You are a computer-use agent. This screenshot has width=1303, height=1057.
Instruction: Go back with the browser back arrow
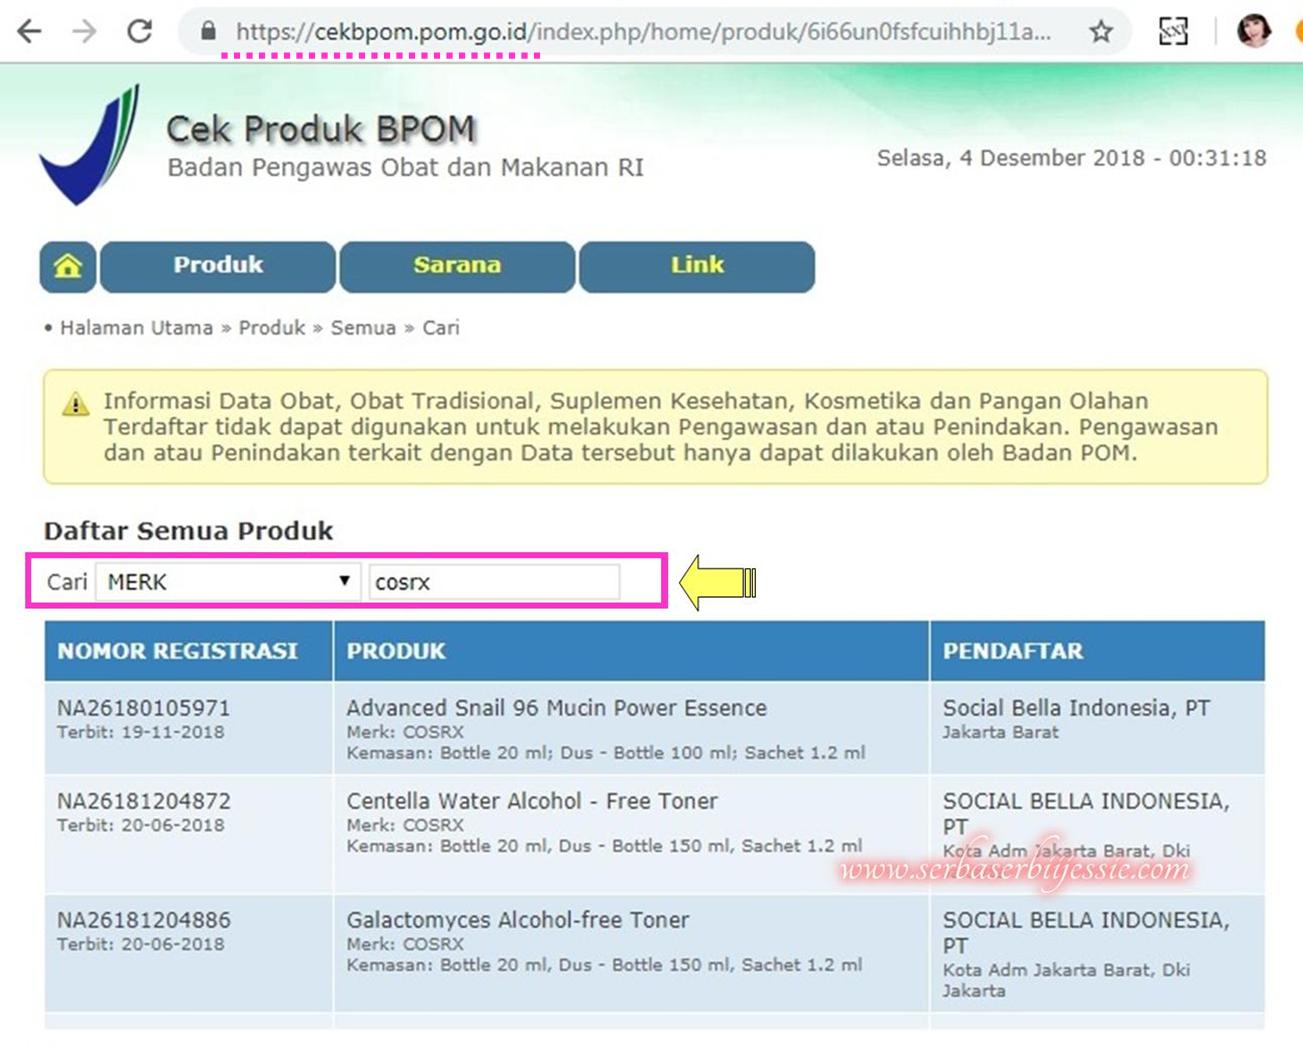(30, 32)
